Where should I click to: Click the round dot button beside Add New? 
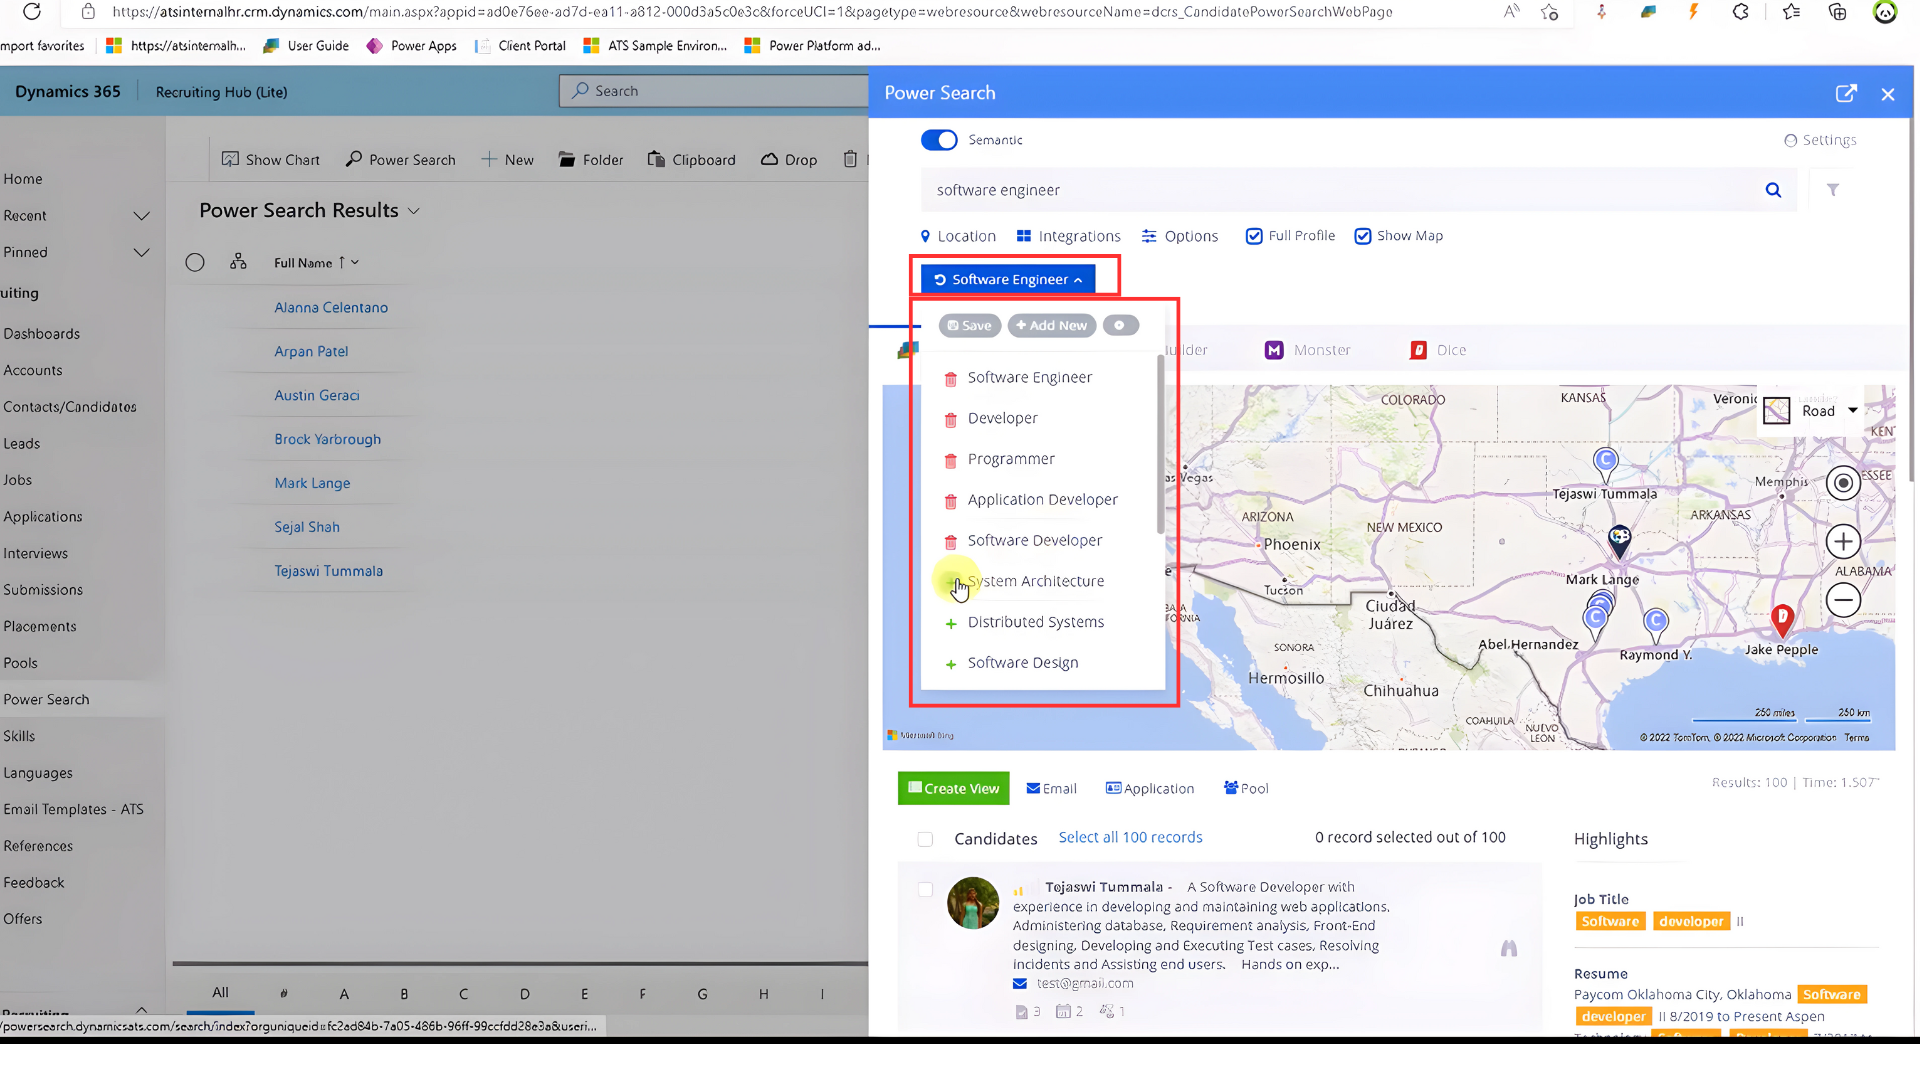click(1121, 326)
